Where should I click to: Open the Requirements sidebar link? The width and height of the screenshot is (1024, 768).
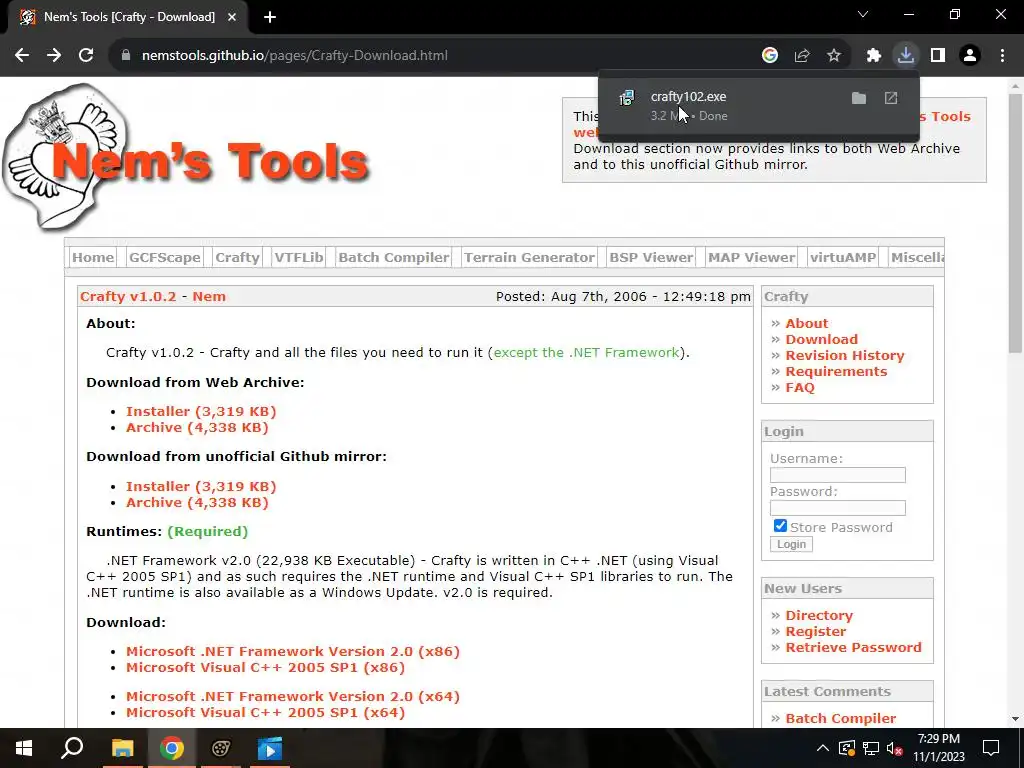click(836, 372)
